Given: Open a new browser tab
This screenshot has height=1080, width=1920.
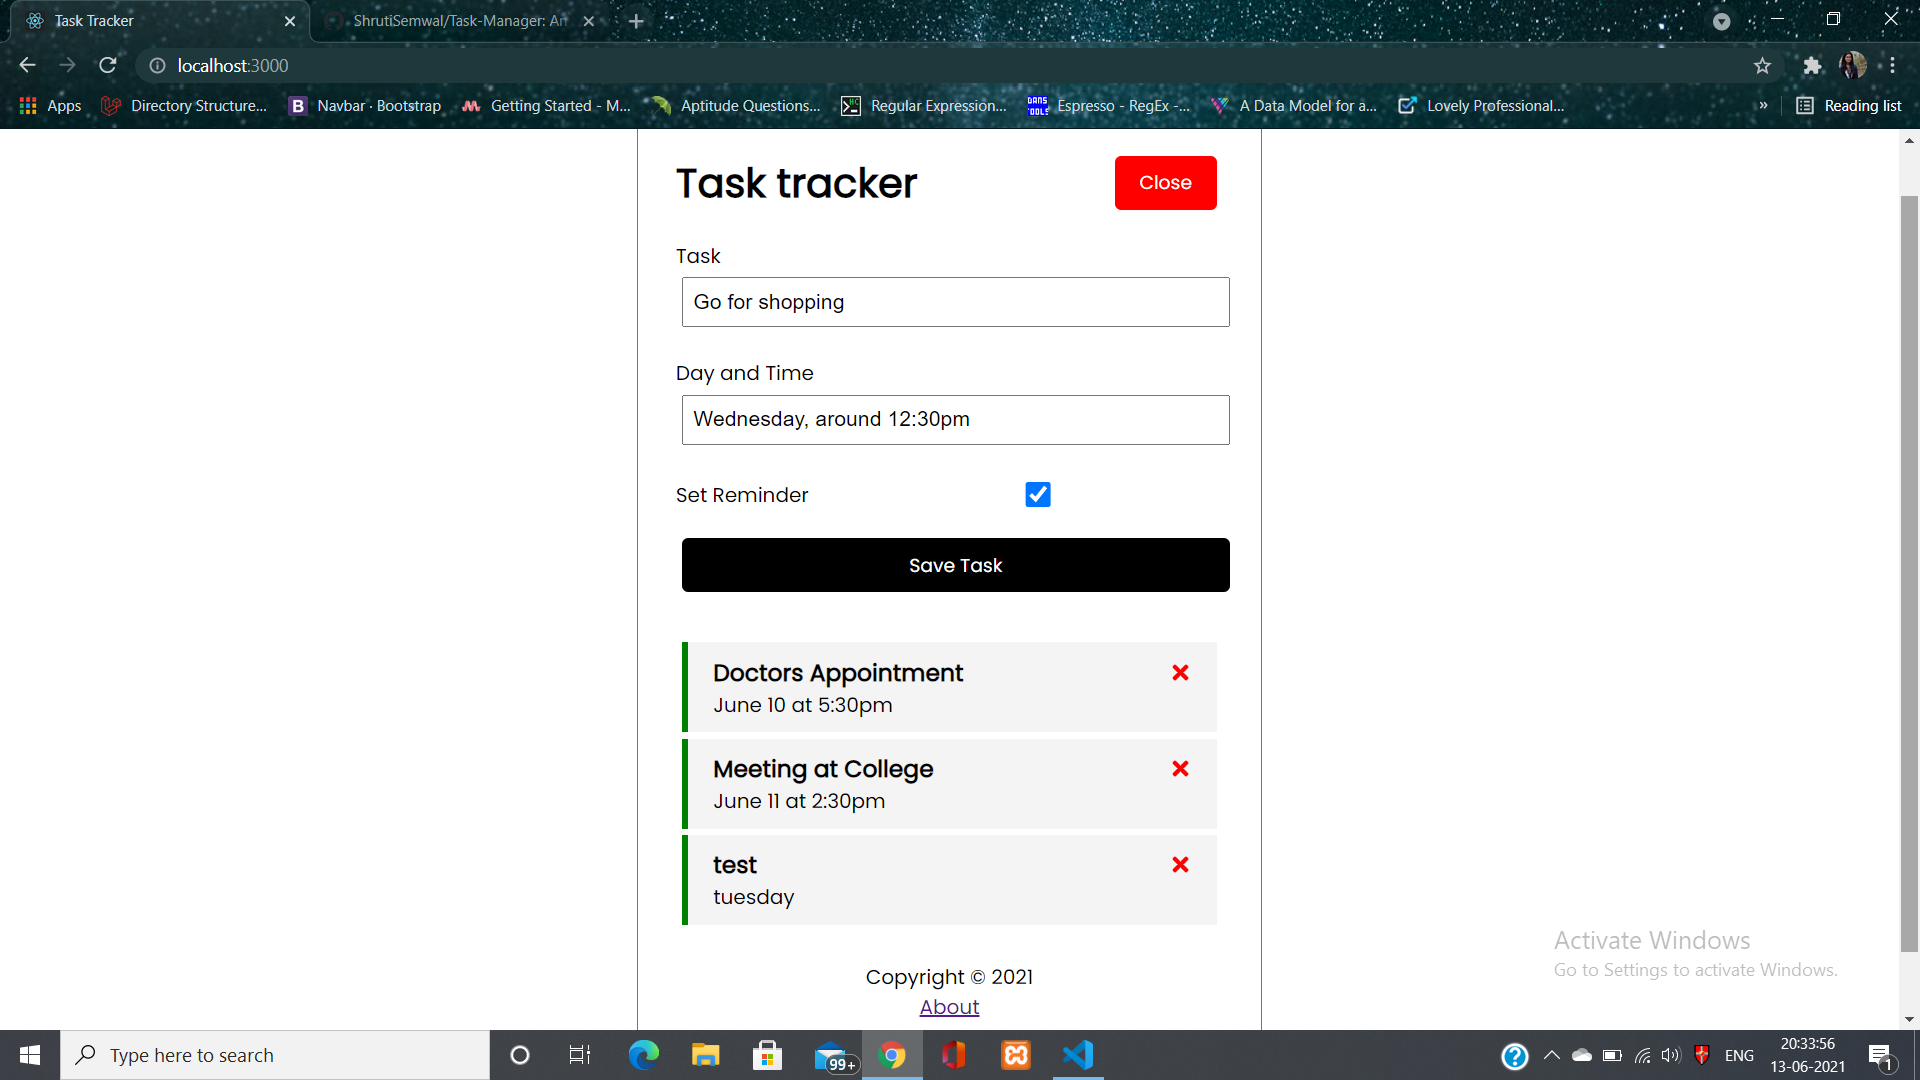Looking at the screenshot, I should click(x=636, y=21).
